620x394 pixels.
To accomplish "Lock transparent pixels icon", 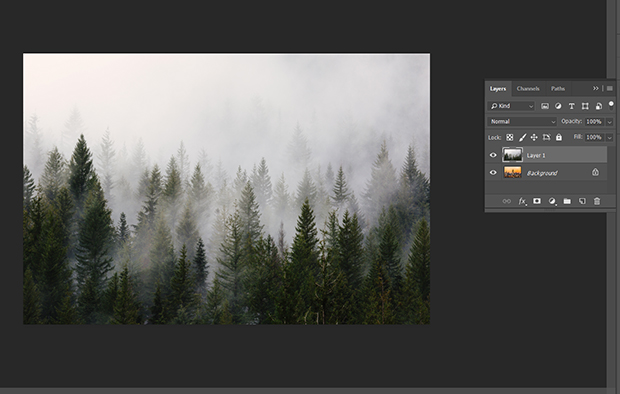I will [x=510, y=138].
